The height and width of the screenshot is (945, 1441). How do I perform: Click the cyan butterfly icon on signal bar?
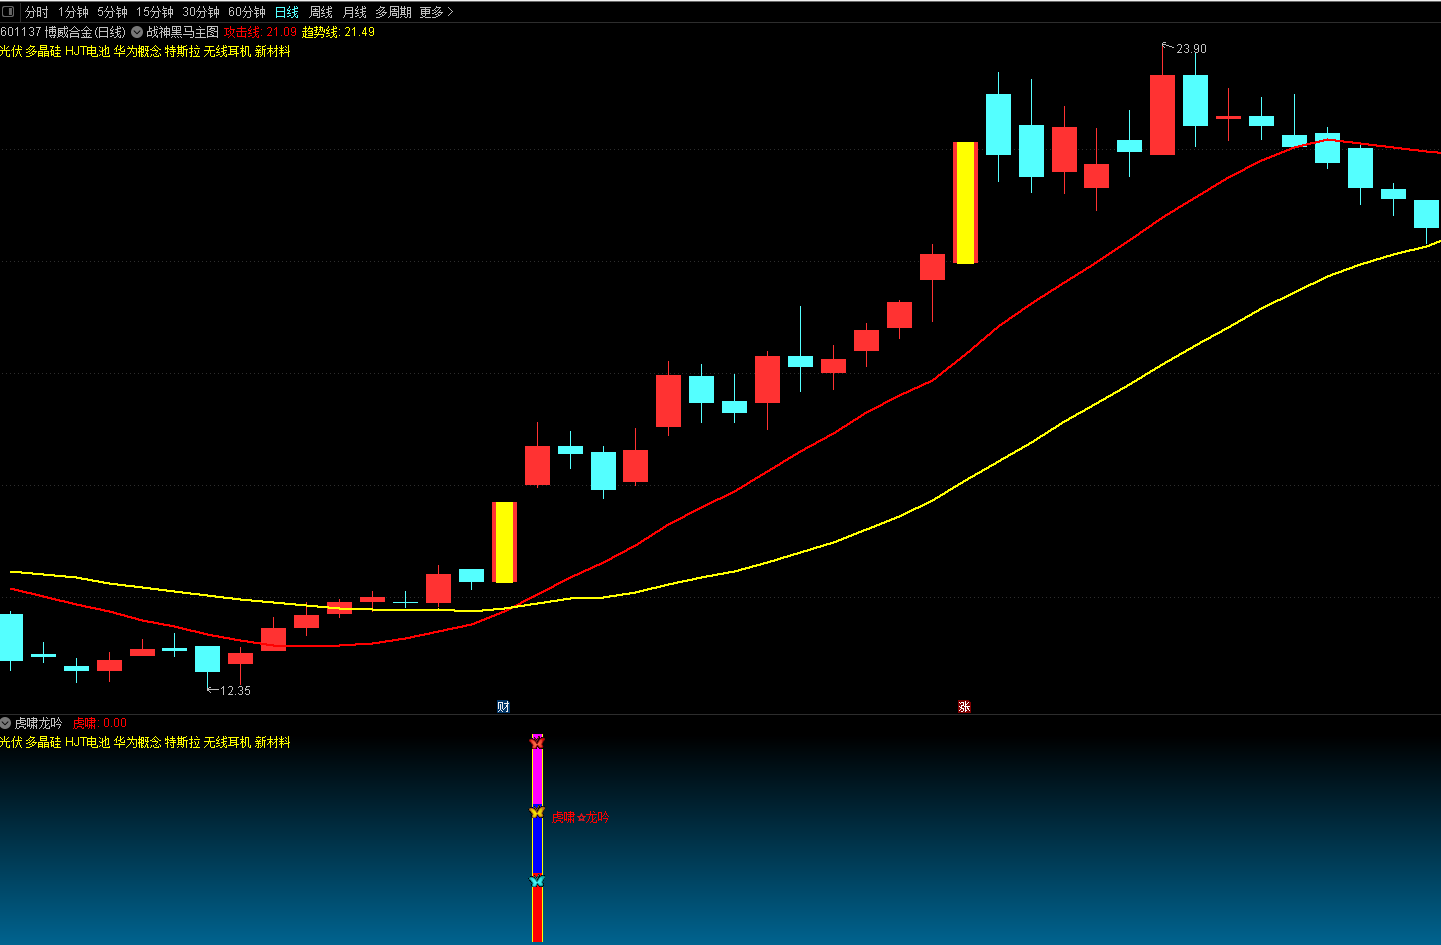click(x=537, y=881)
